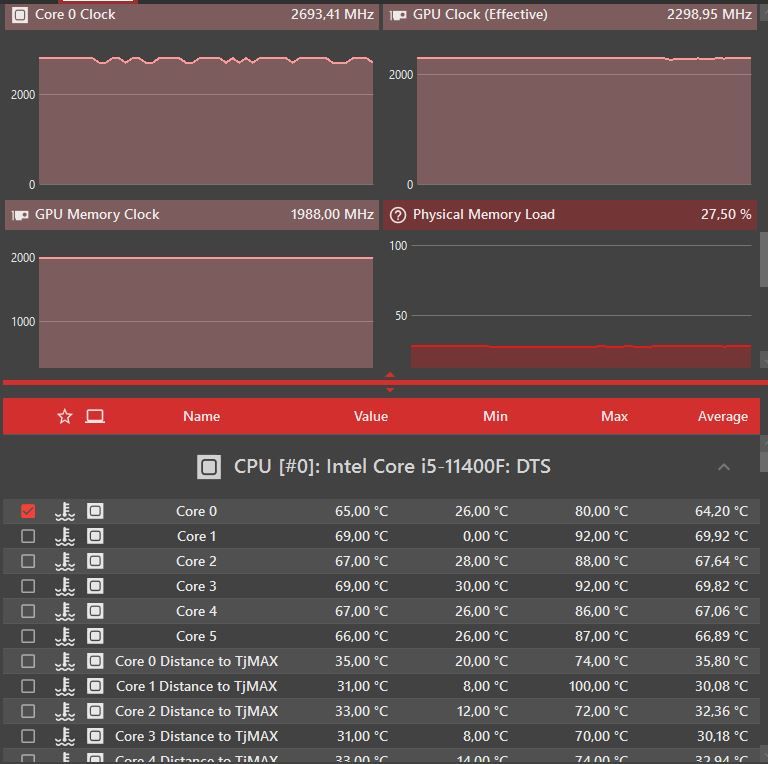Collapse the CPU [#0] Intel Core i5-11400F DTS group
Image resolution: width=768 pixels, height=764 pixels.
coord(724,467)
